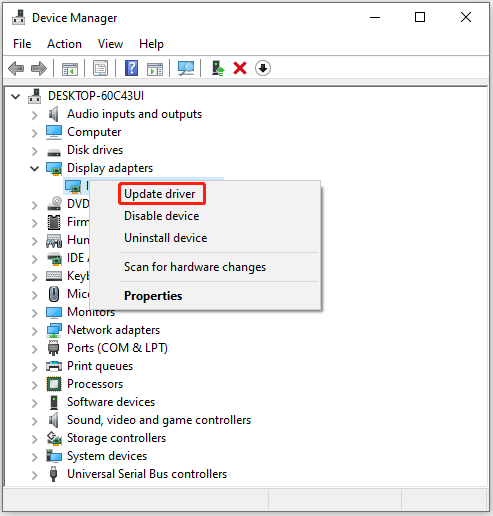Select Disable device in context menu
Viewport: 493px width, 516px height.
coord(162,216)
